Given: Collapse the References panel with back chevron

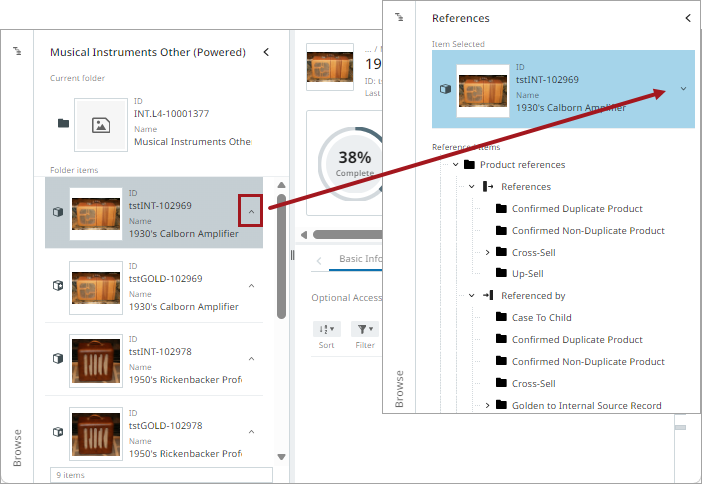Looking at the screenshot, I should 688,18.
